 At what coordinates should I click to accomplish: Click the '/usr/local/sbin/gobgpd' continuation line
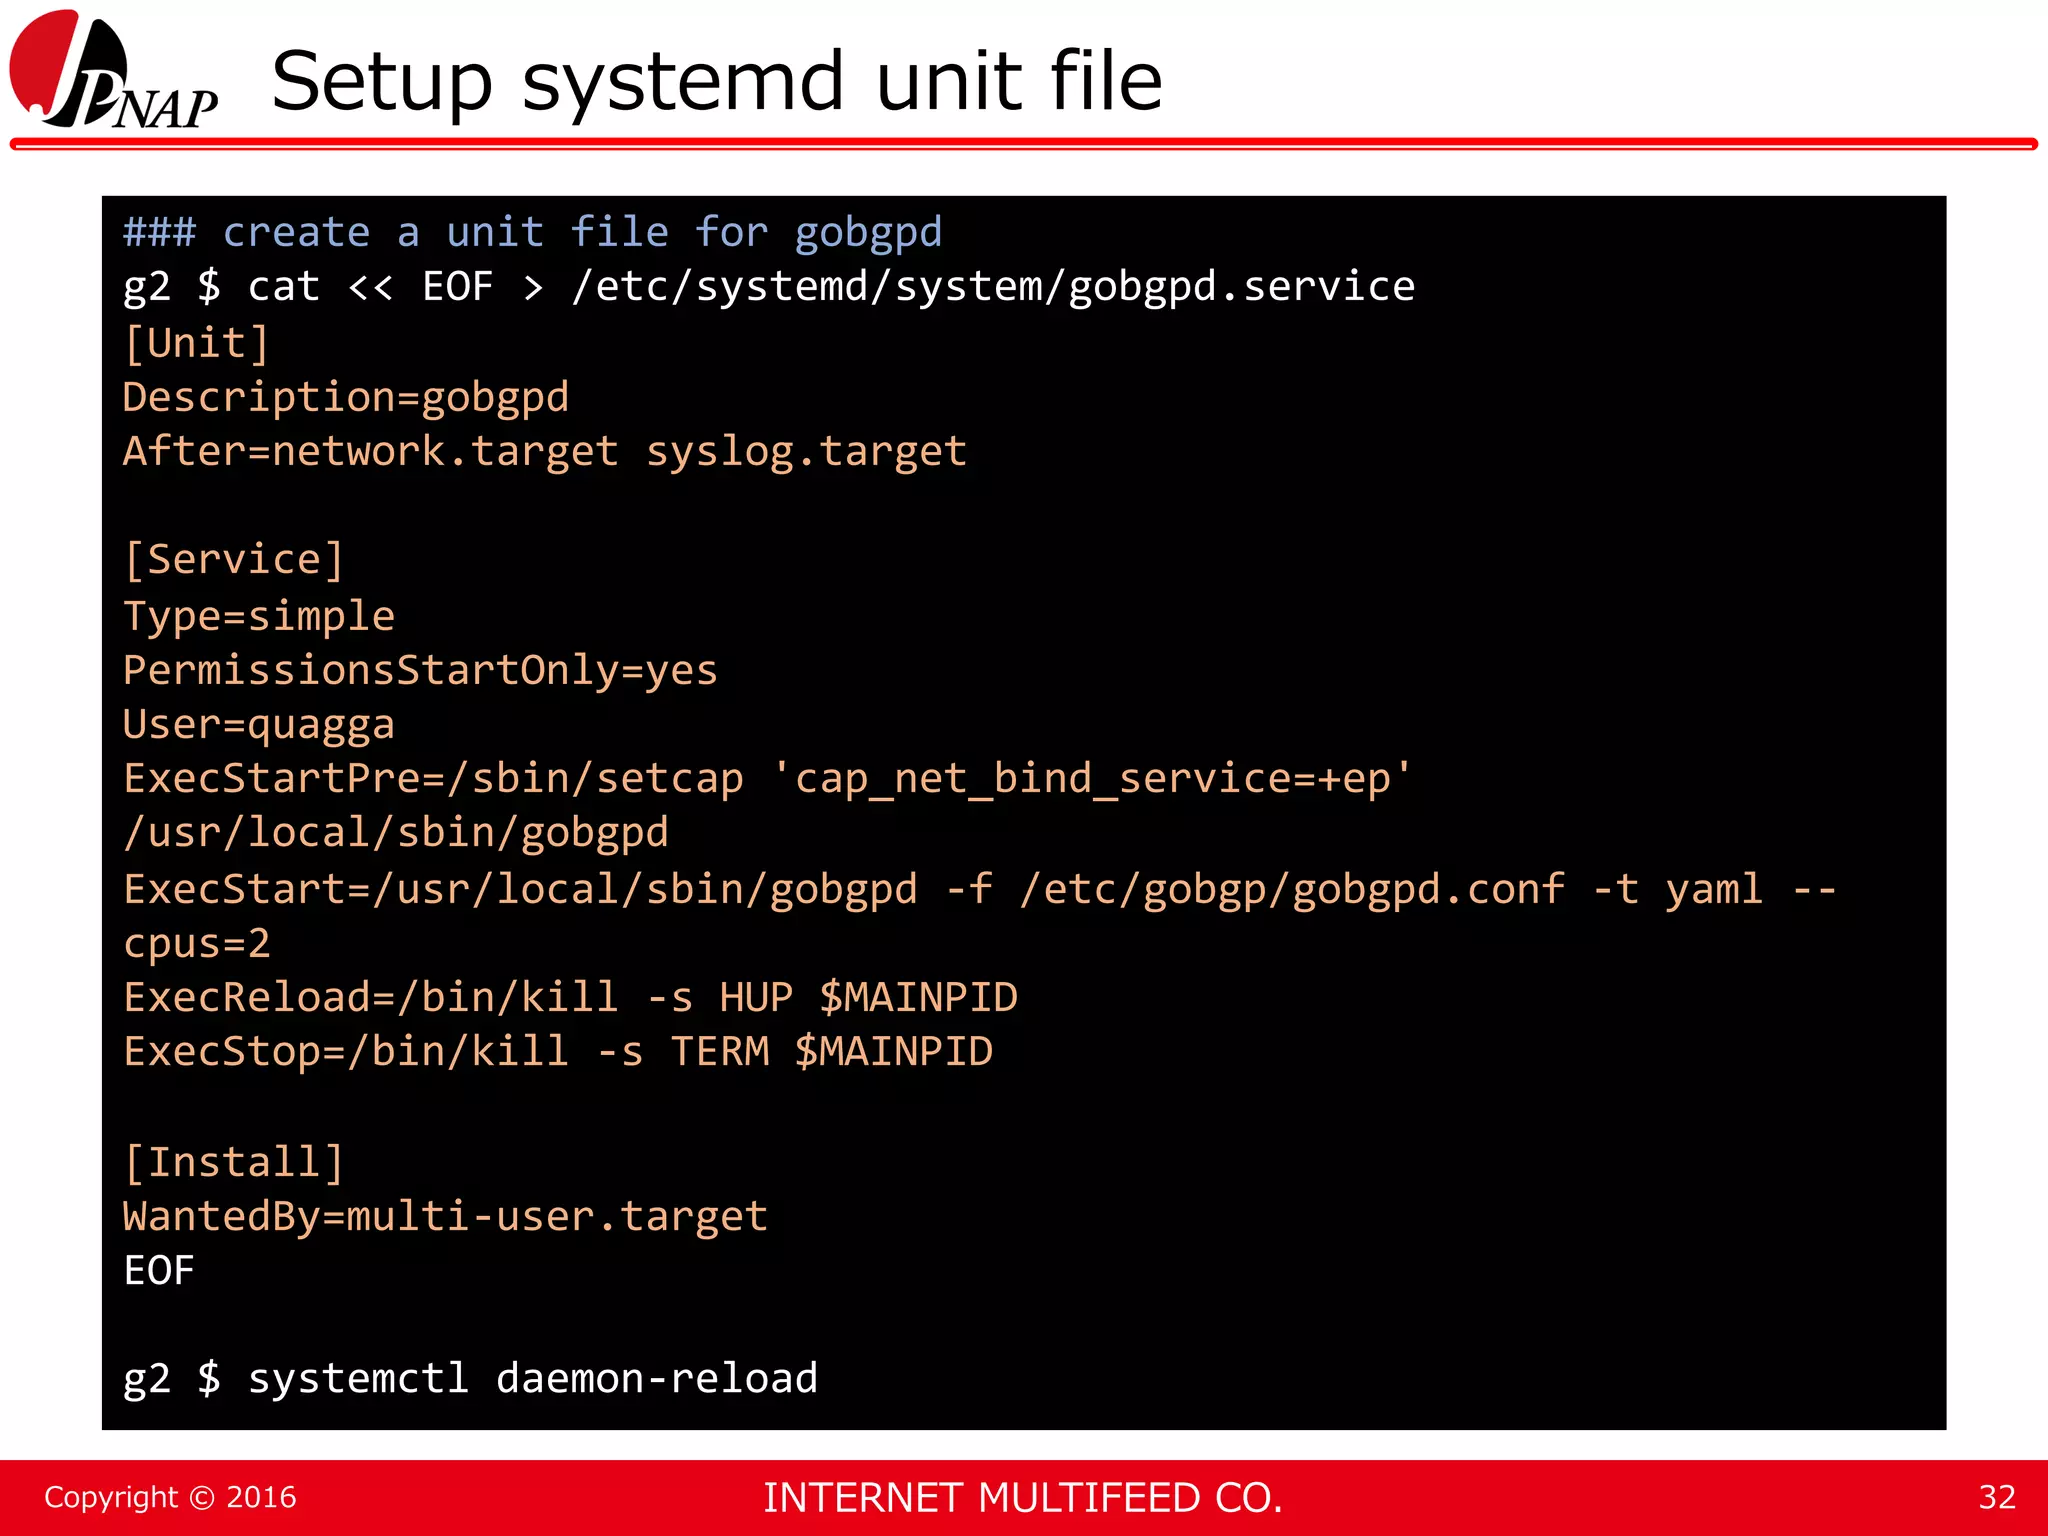396,833
